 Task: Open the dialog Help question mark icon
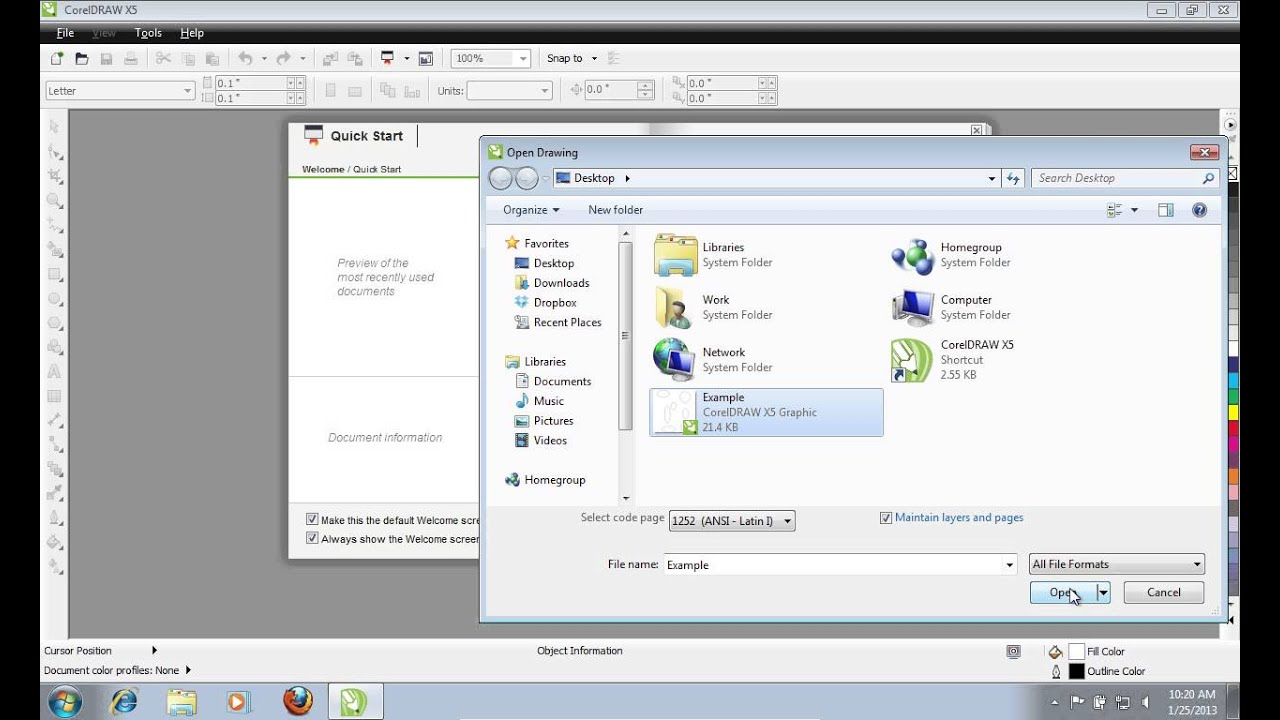pos(1199,210)
